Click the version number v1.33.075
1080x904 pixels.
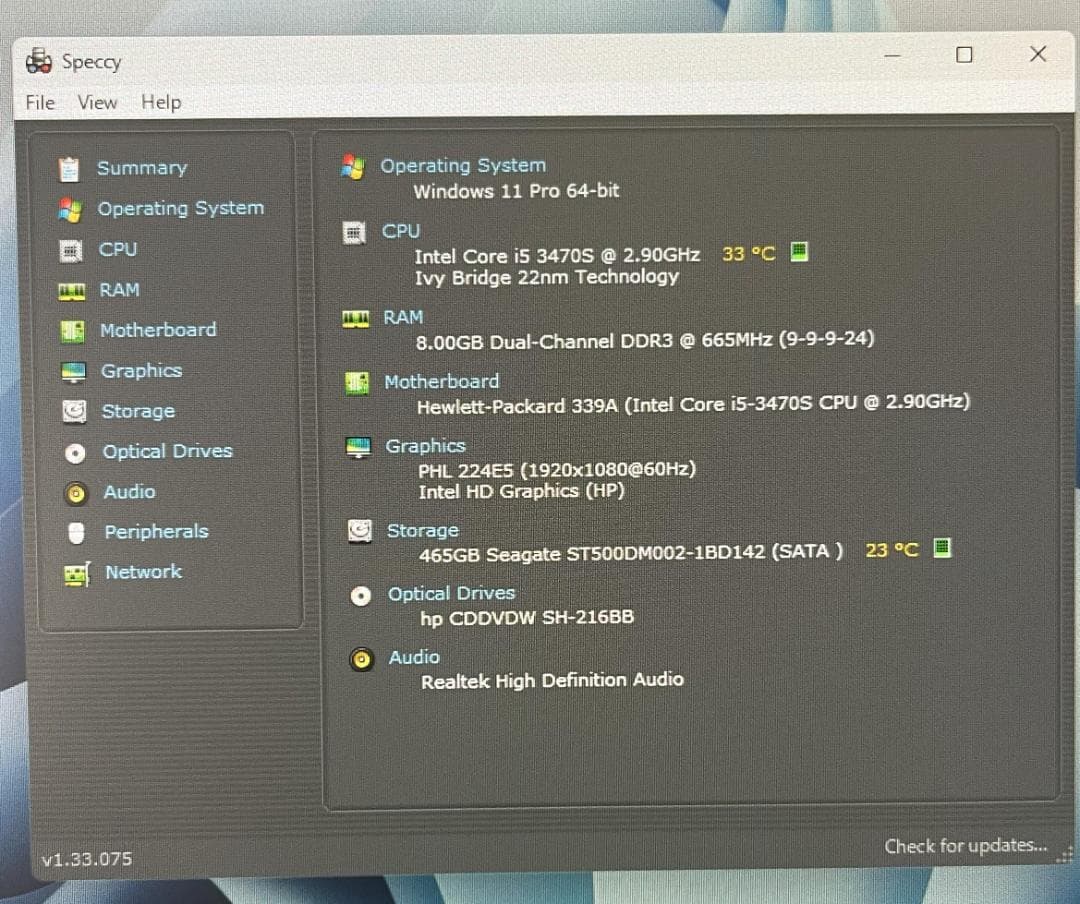pos(87,859)
